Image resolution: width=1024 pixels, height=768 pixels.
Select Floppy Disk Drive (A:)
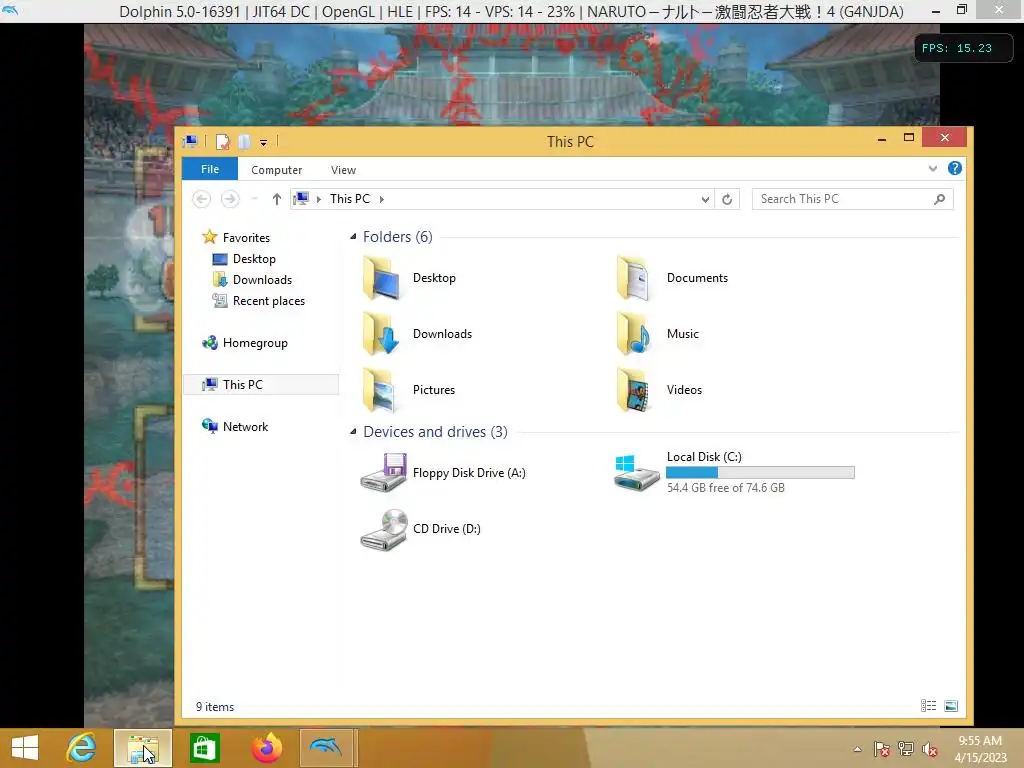pos(444,473)
